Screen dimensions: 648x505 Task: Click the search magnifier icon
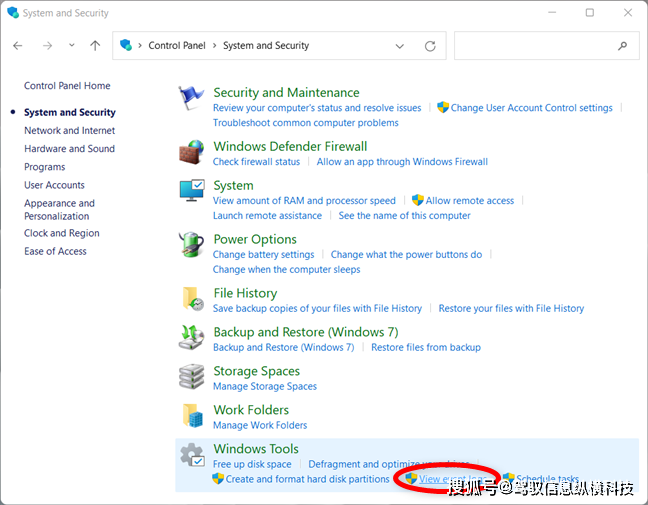(622, 46)
